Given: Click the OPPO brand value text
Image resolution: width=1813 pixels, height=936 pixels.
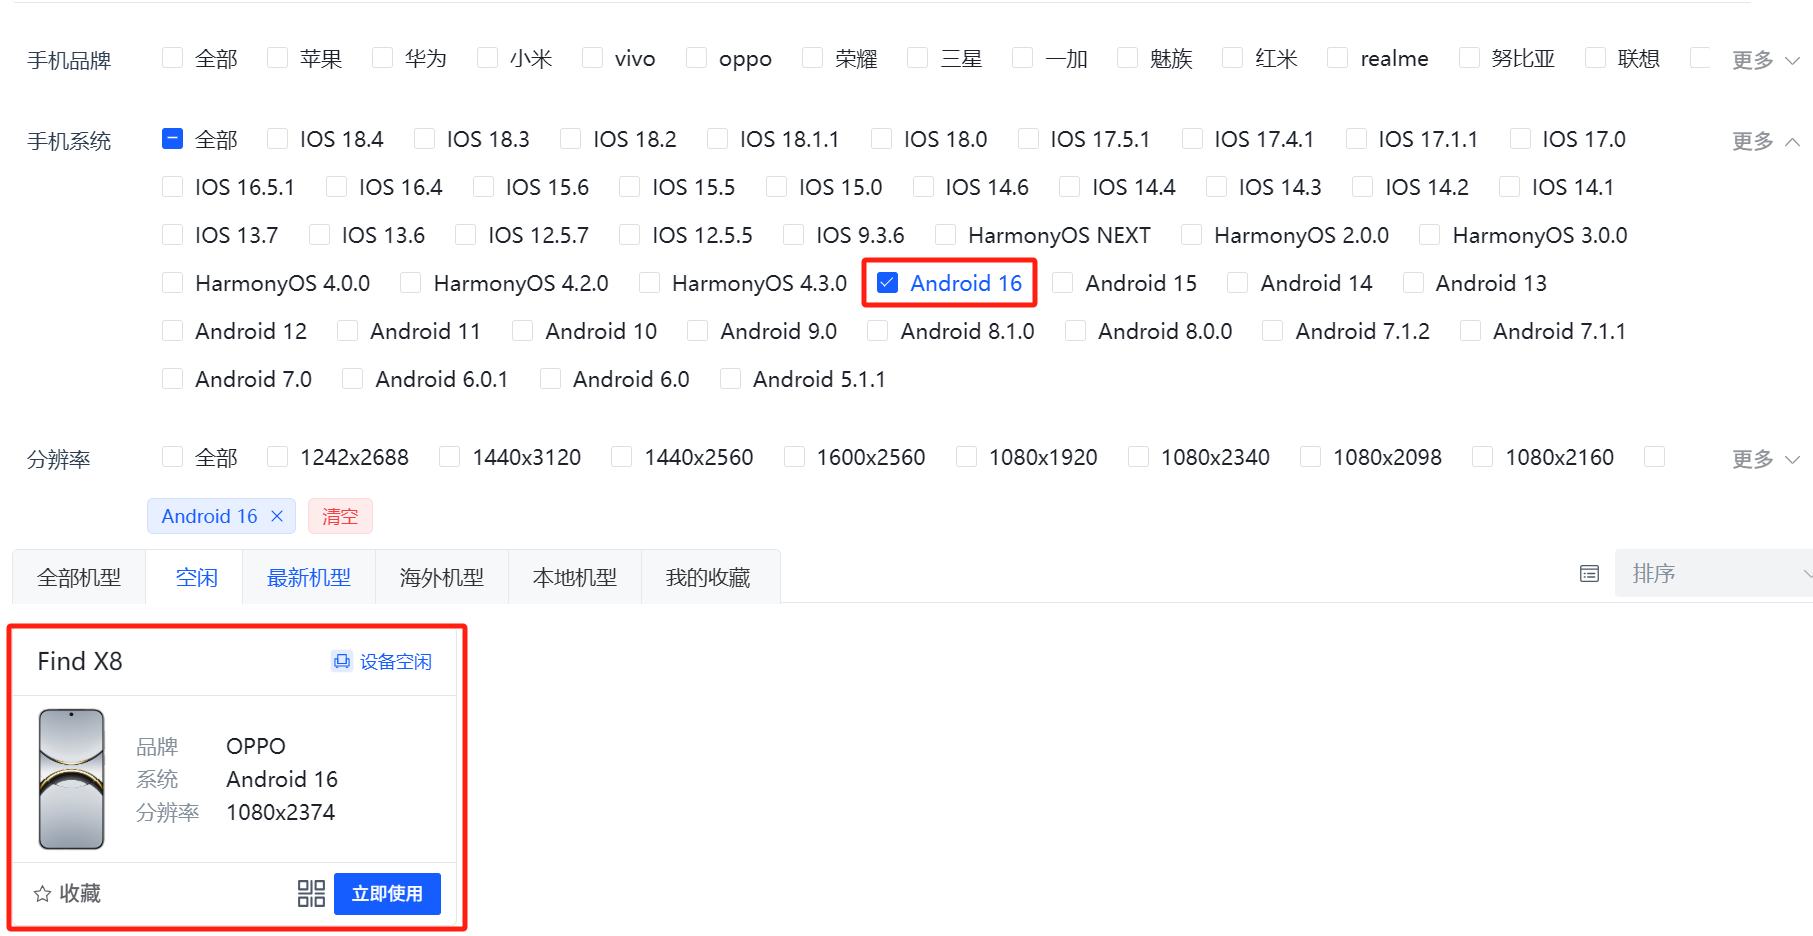Looking at the screenshot, I should tap(256, 746).
